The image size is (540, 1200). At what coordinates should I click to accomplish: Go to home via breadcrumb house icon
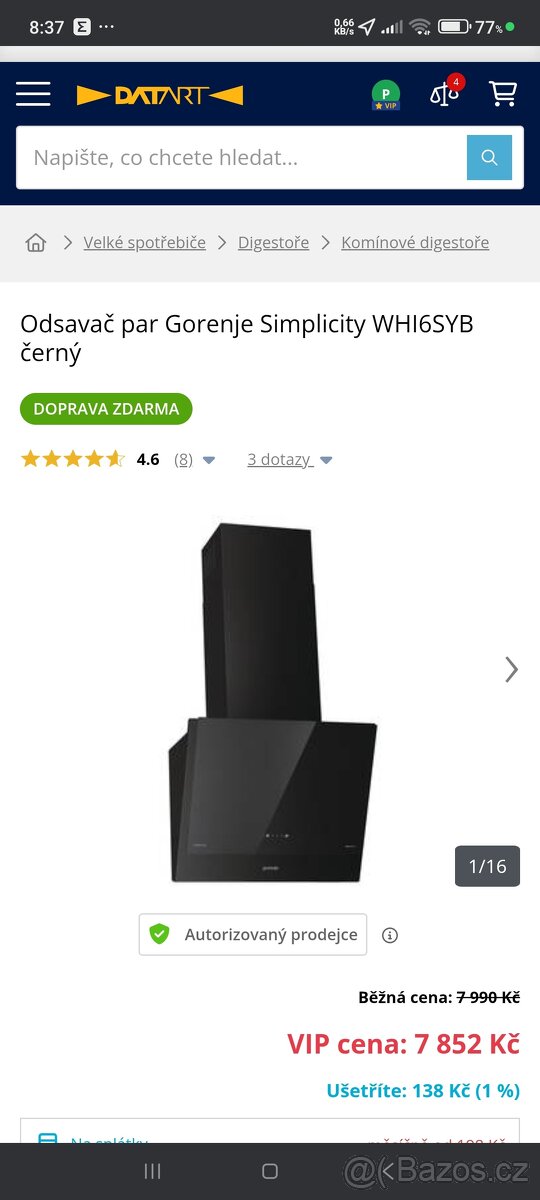pyautogui.click(x=36, y=242)
